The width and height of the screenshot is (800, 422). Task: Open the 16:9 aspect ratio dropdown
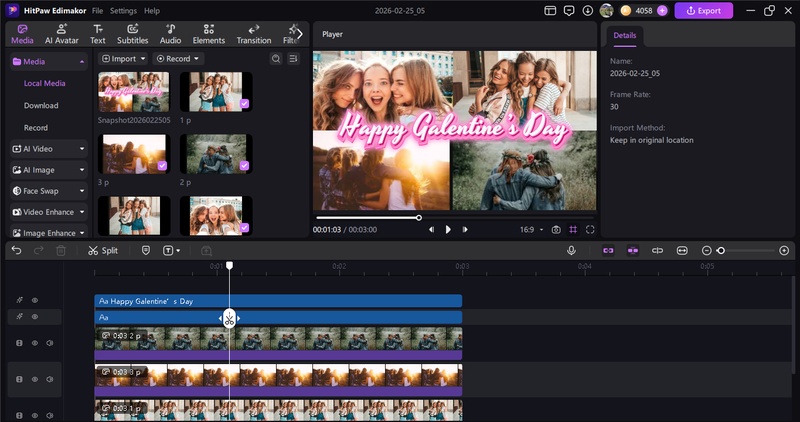click(x=532, y=230)
